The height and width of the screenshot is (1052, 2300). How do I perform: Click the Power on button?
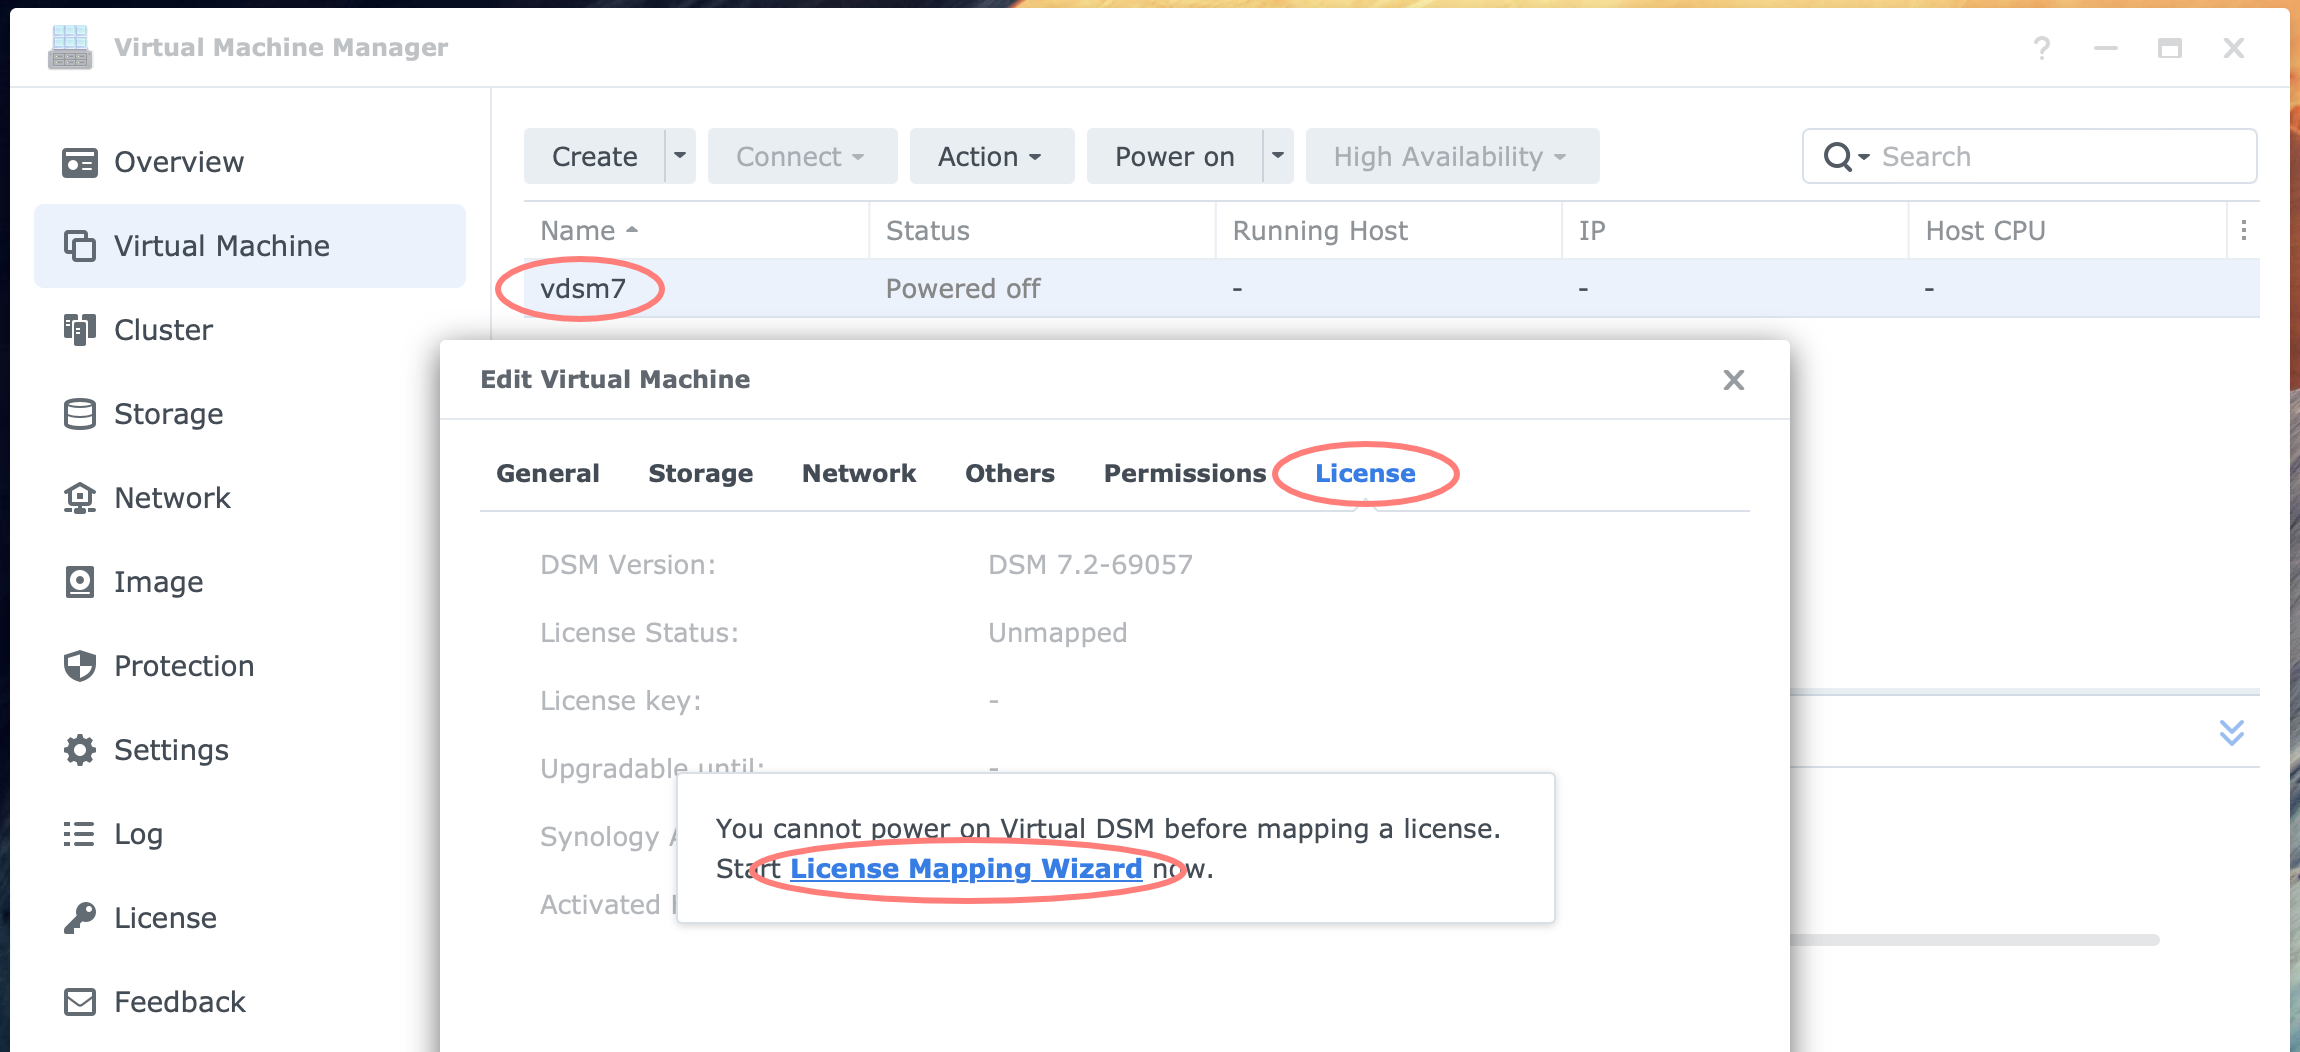click(x=1175, y=156)
